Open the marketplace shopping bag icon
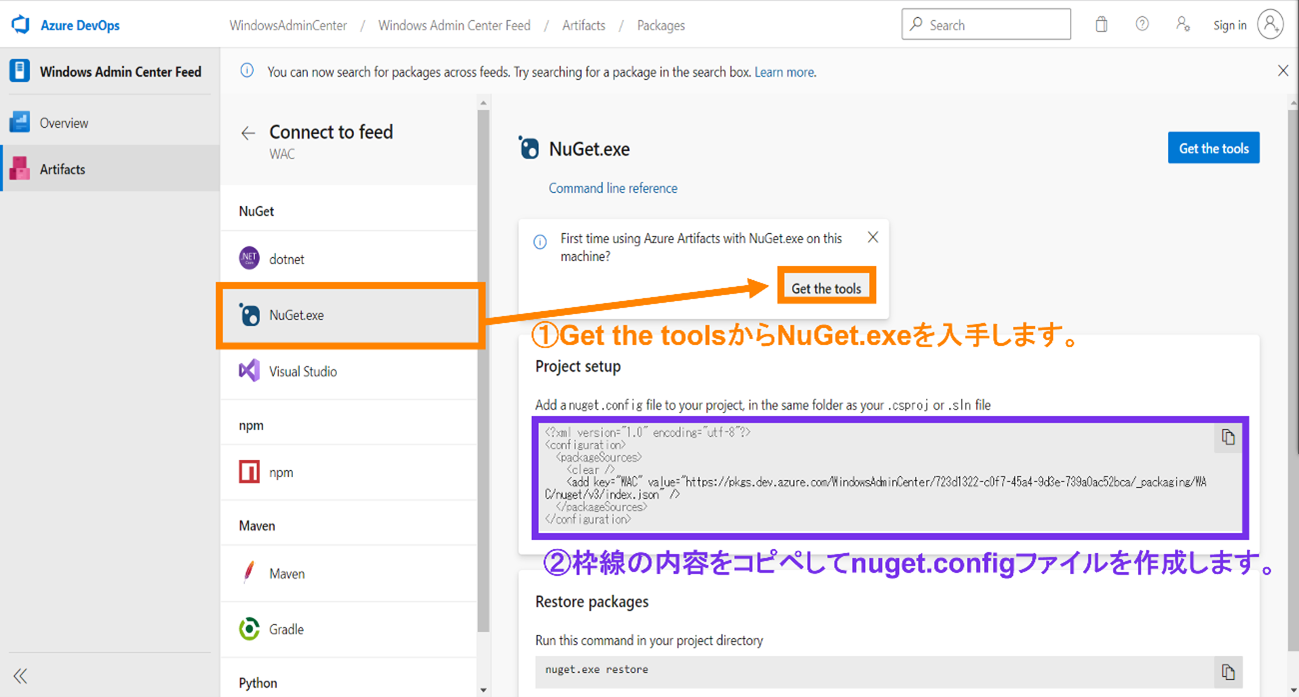The width and height of the screenshot is (1299, 697). 1101,25
